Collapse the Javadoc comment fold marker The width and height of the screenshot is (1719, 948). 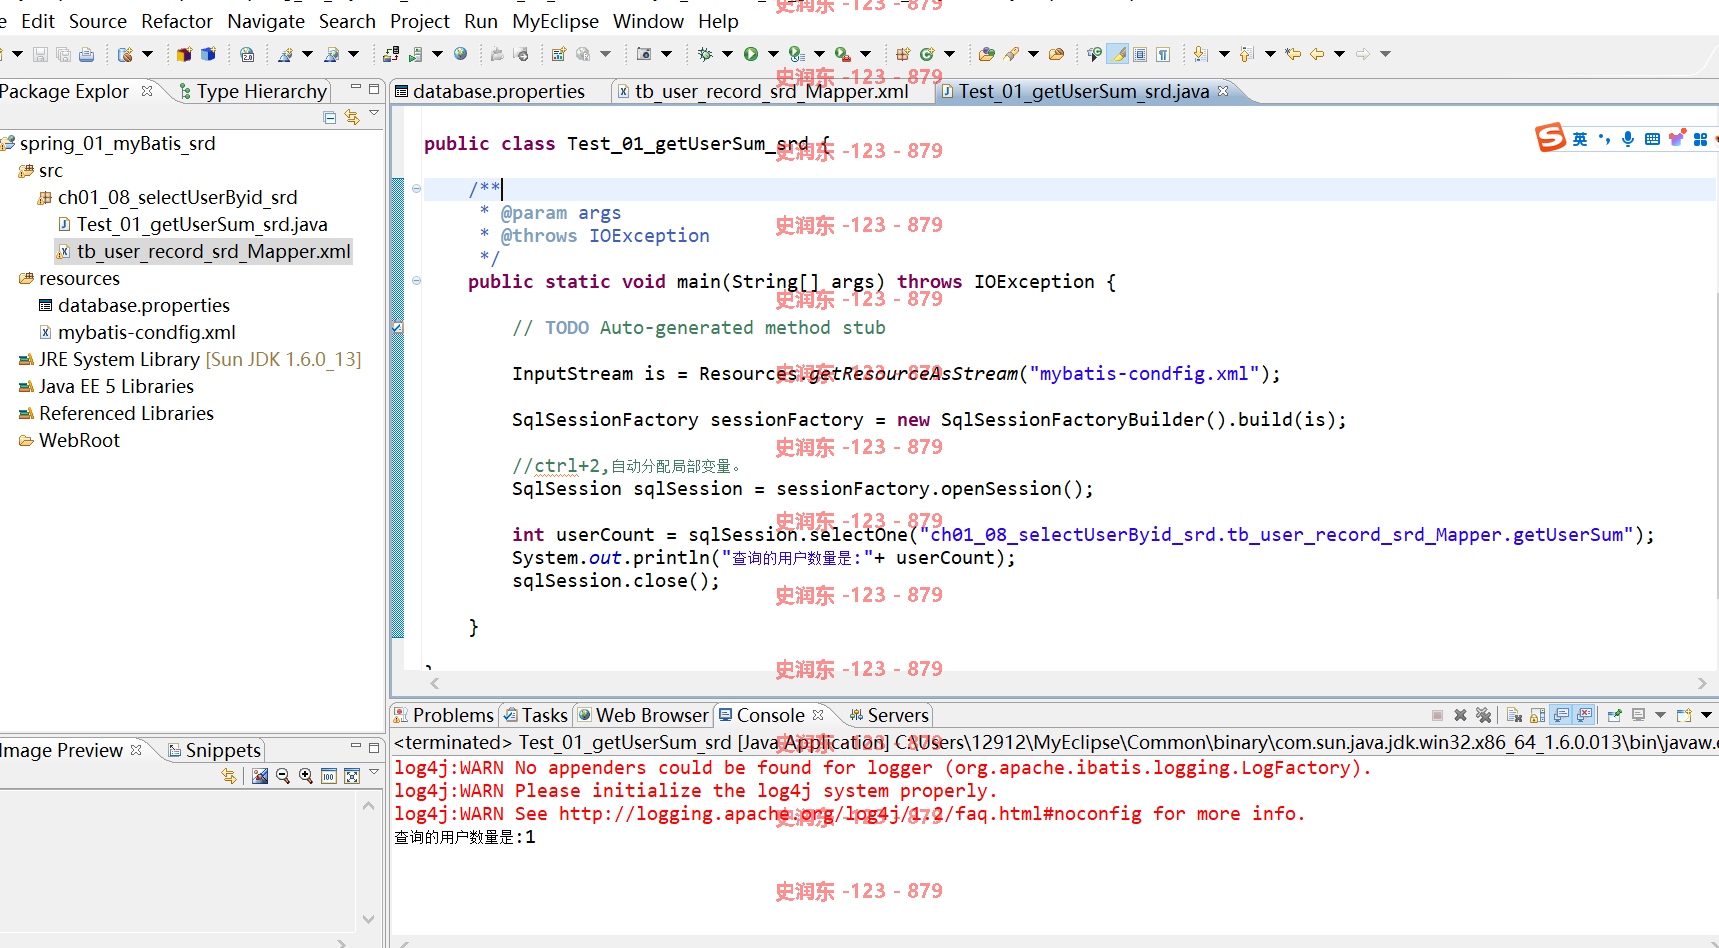416,188
